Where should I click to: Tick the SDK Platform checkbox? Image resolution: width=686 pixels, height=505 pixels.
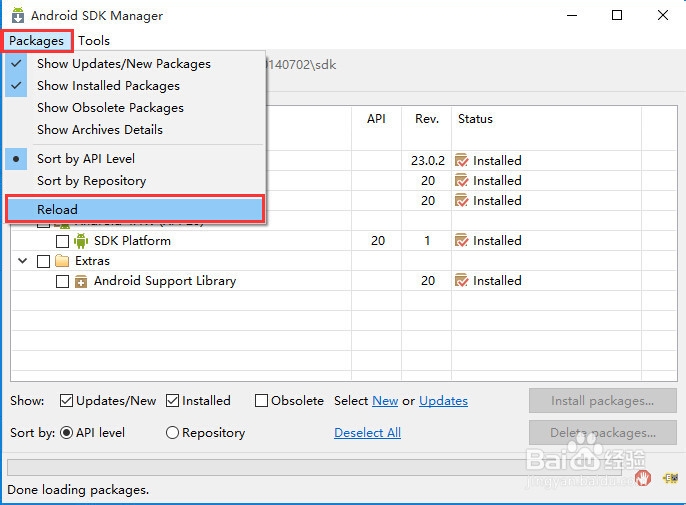(63, 241)
